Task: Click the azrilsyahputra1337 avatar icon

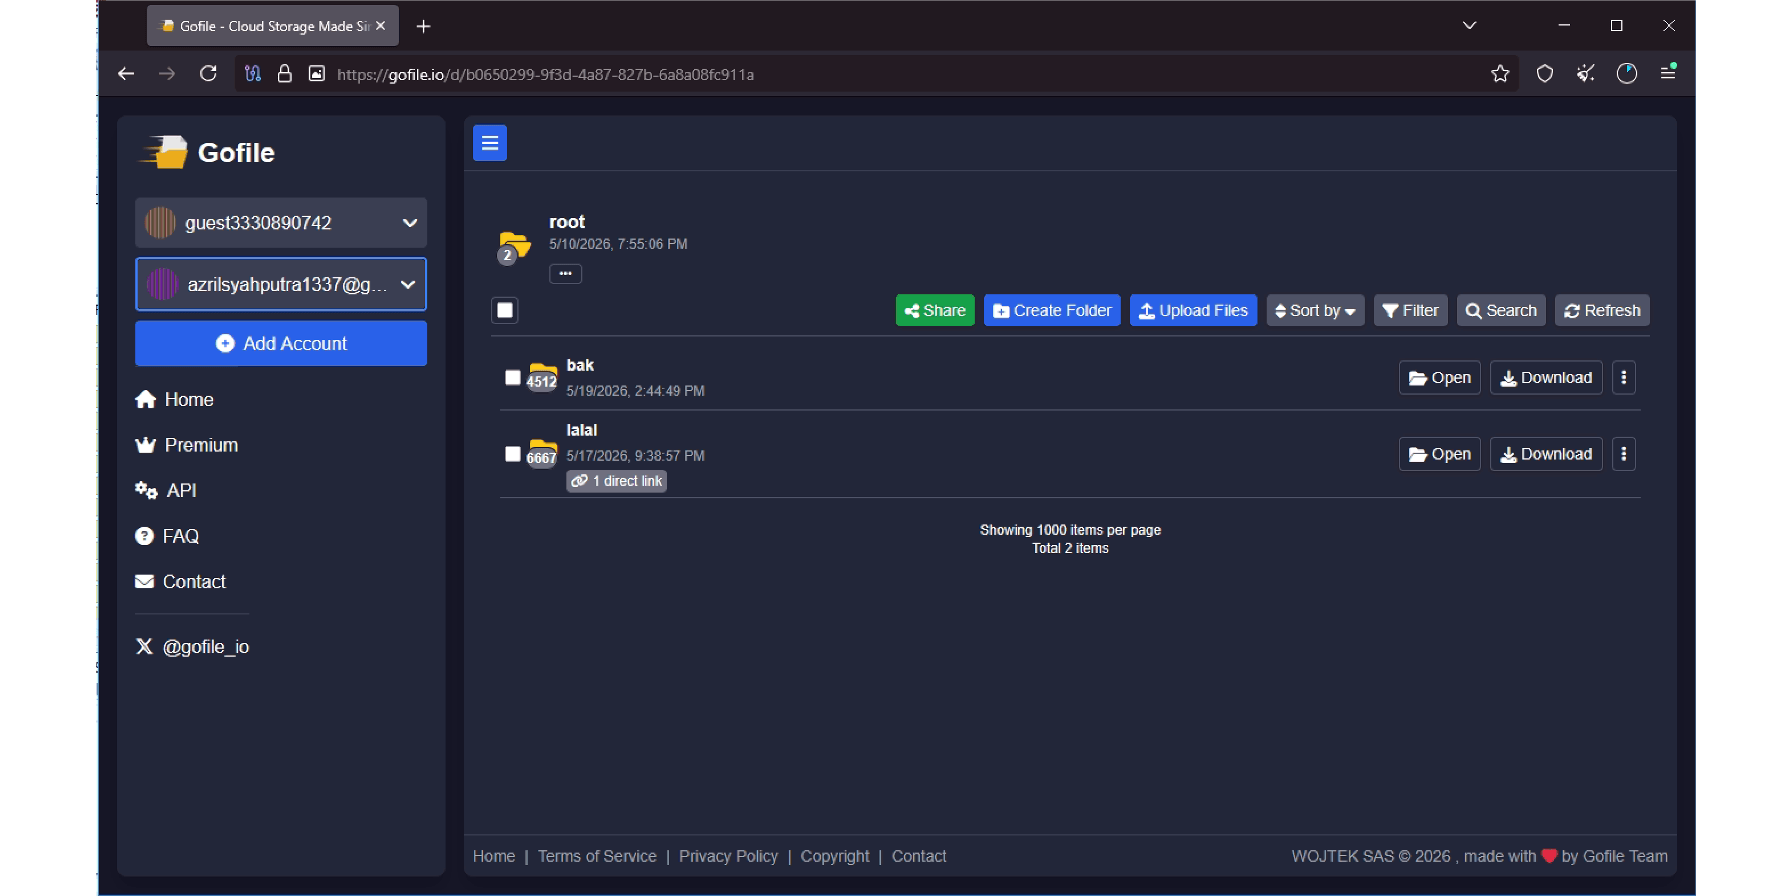Action: pos(162,284)
